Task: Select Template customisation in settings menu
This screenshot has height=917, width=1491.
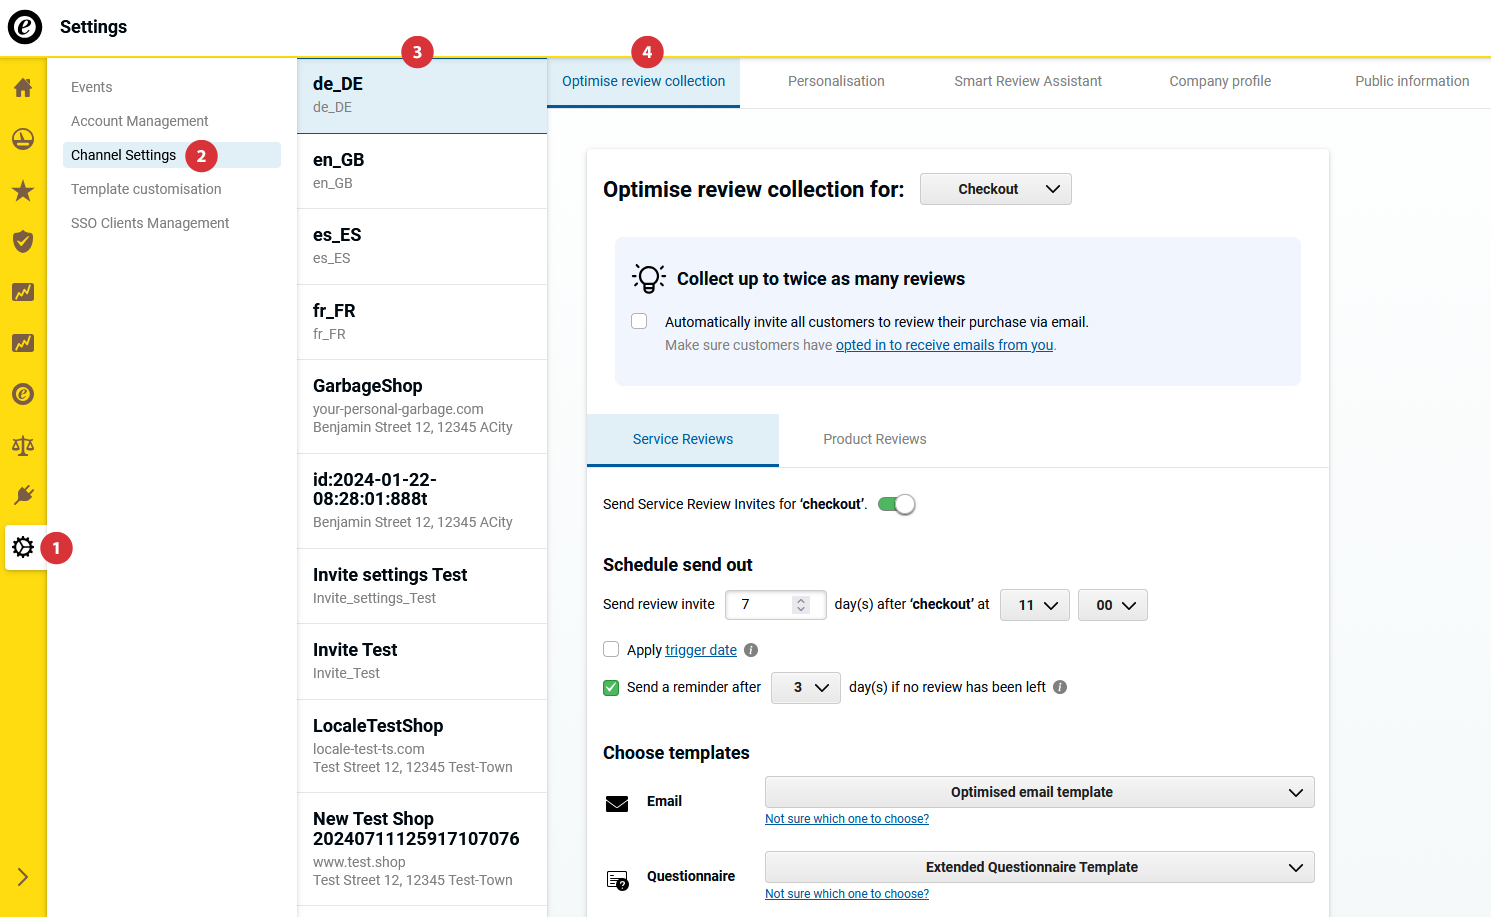Action: coord(146,189)
